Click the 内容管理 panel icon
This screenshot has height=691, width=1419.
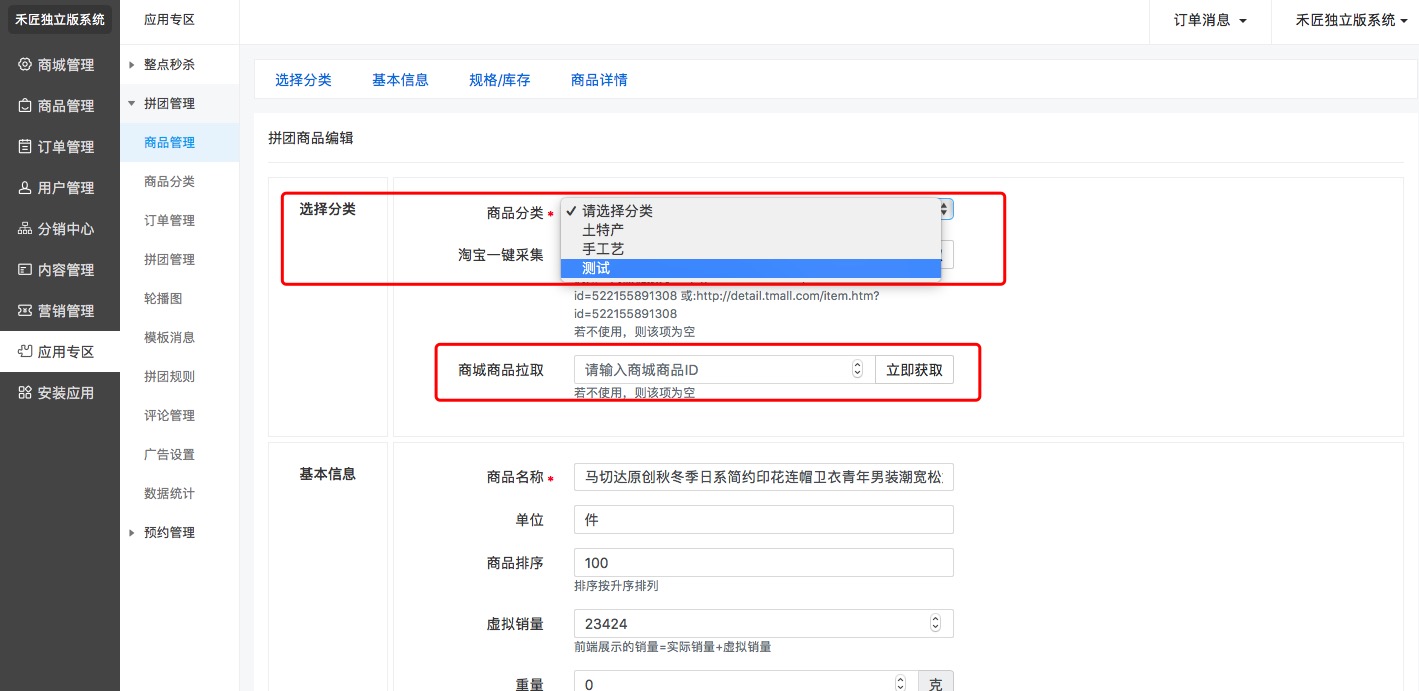click(x=25, y=270)
